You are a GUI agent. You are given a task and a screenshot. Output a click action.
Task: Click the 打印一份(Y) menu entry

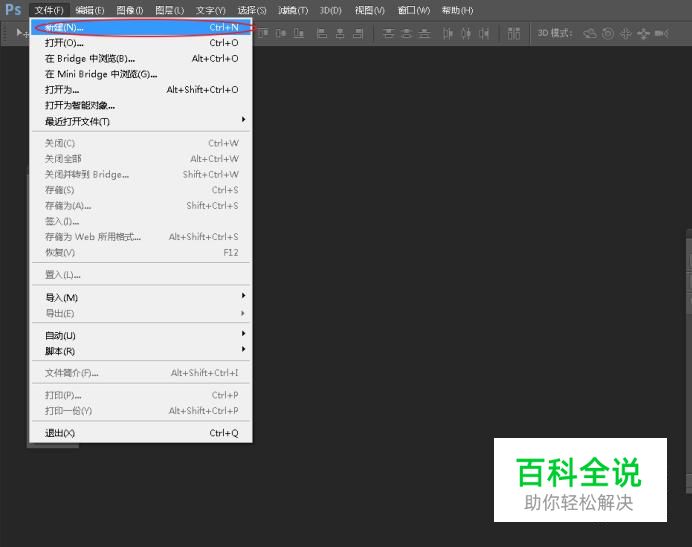[141, 411]
